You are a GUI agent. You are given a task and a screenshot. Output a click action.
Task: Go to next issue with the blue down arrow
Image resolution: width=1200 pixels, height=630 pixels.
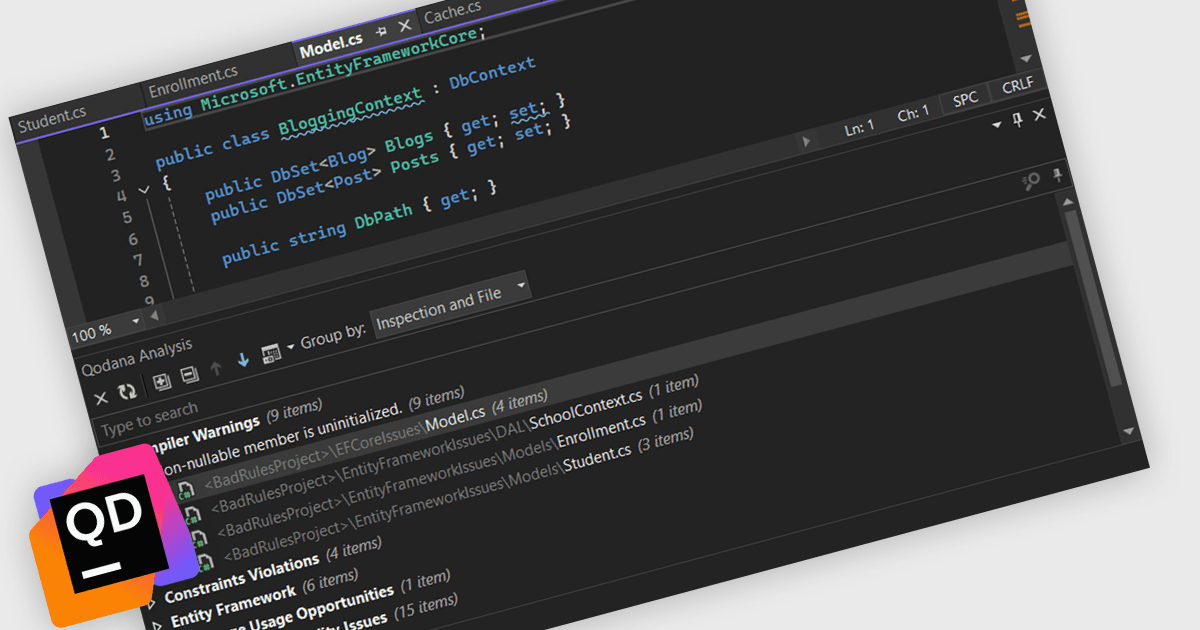coord(243,361)
